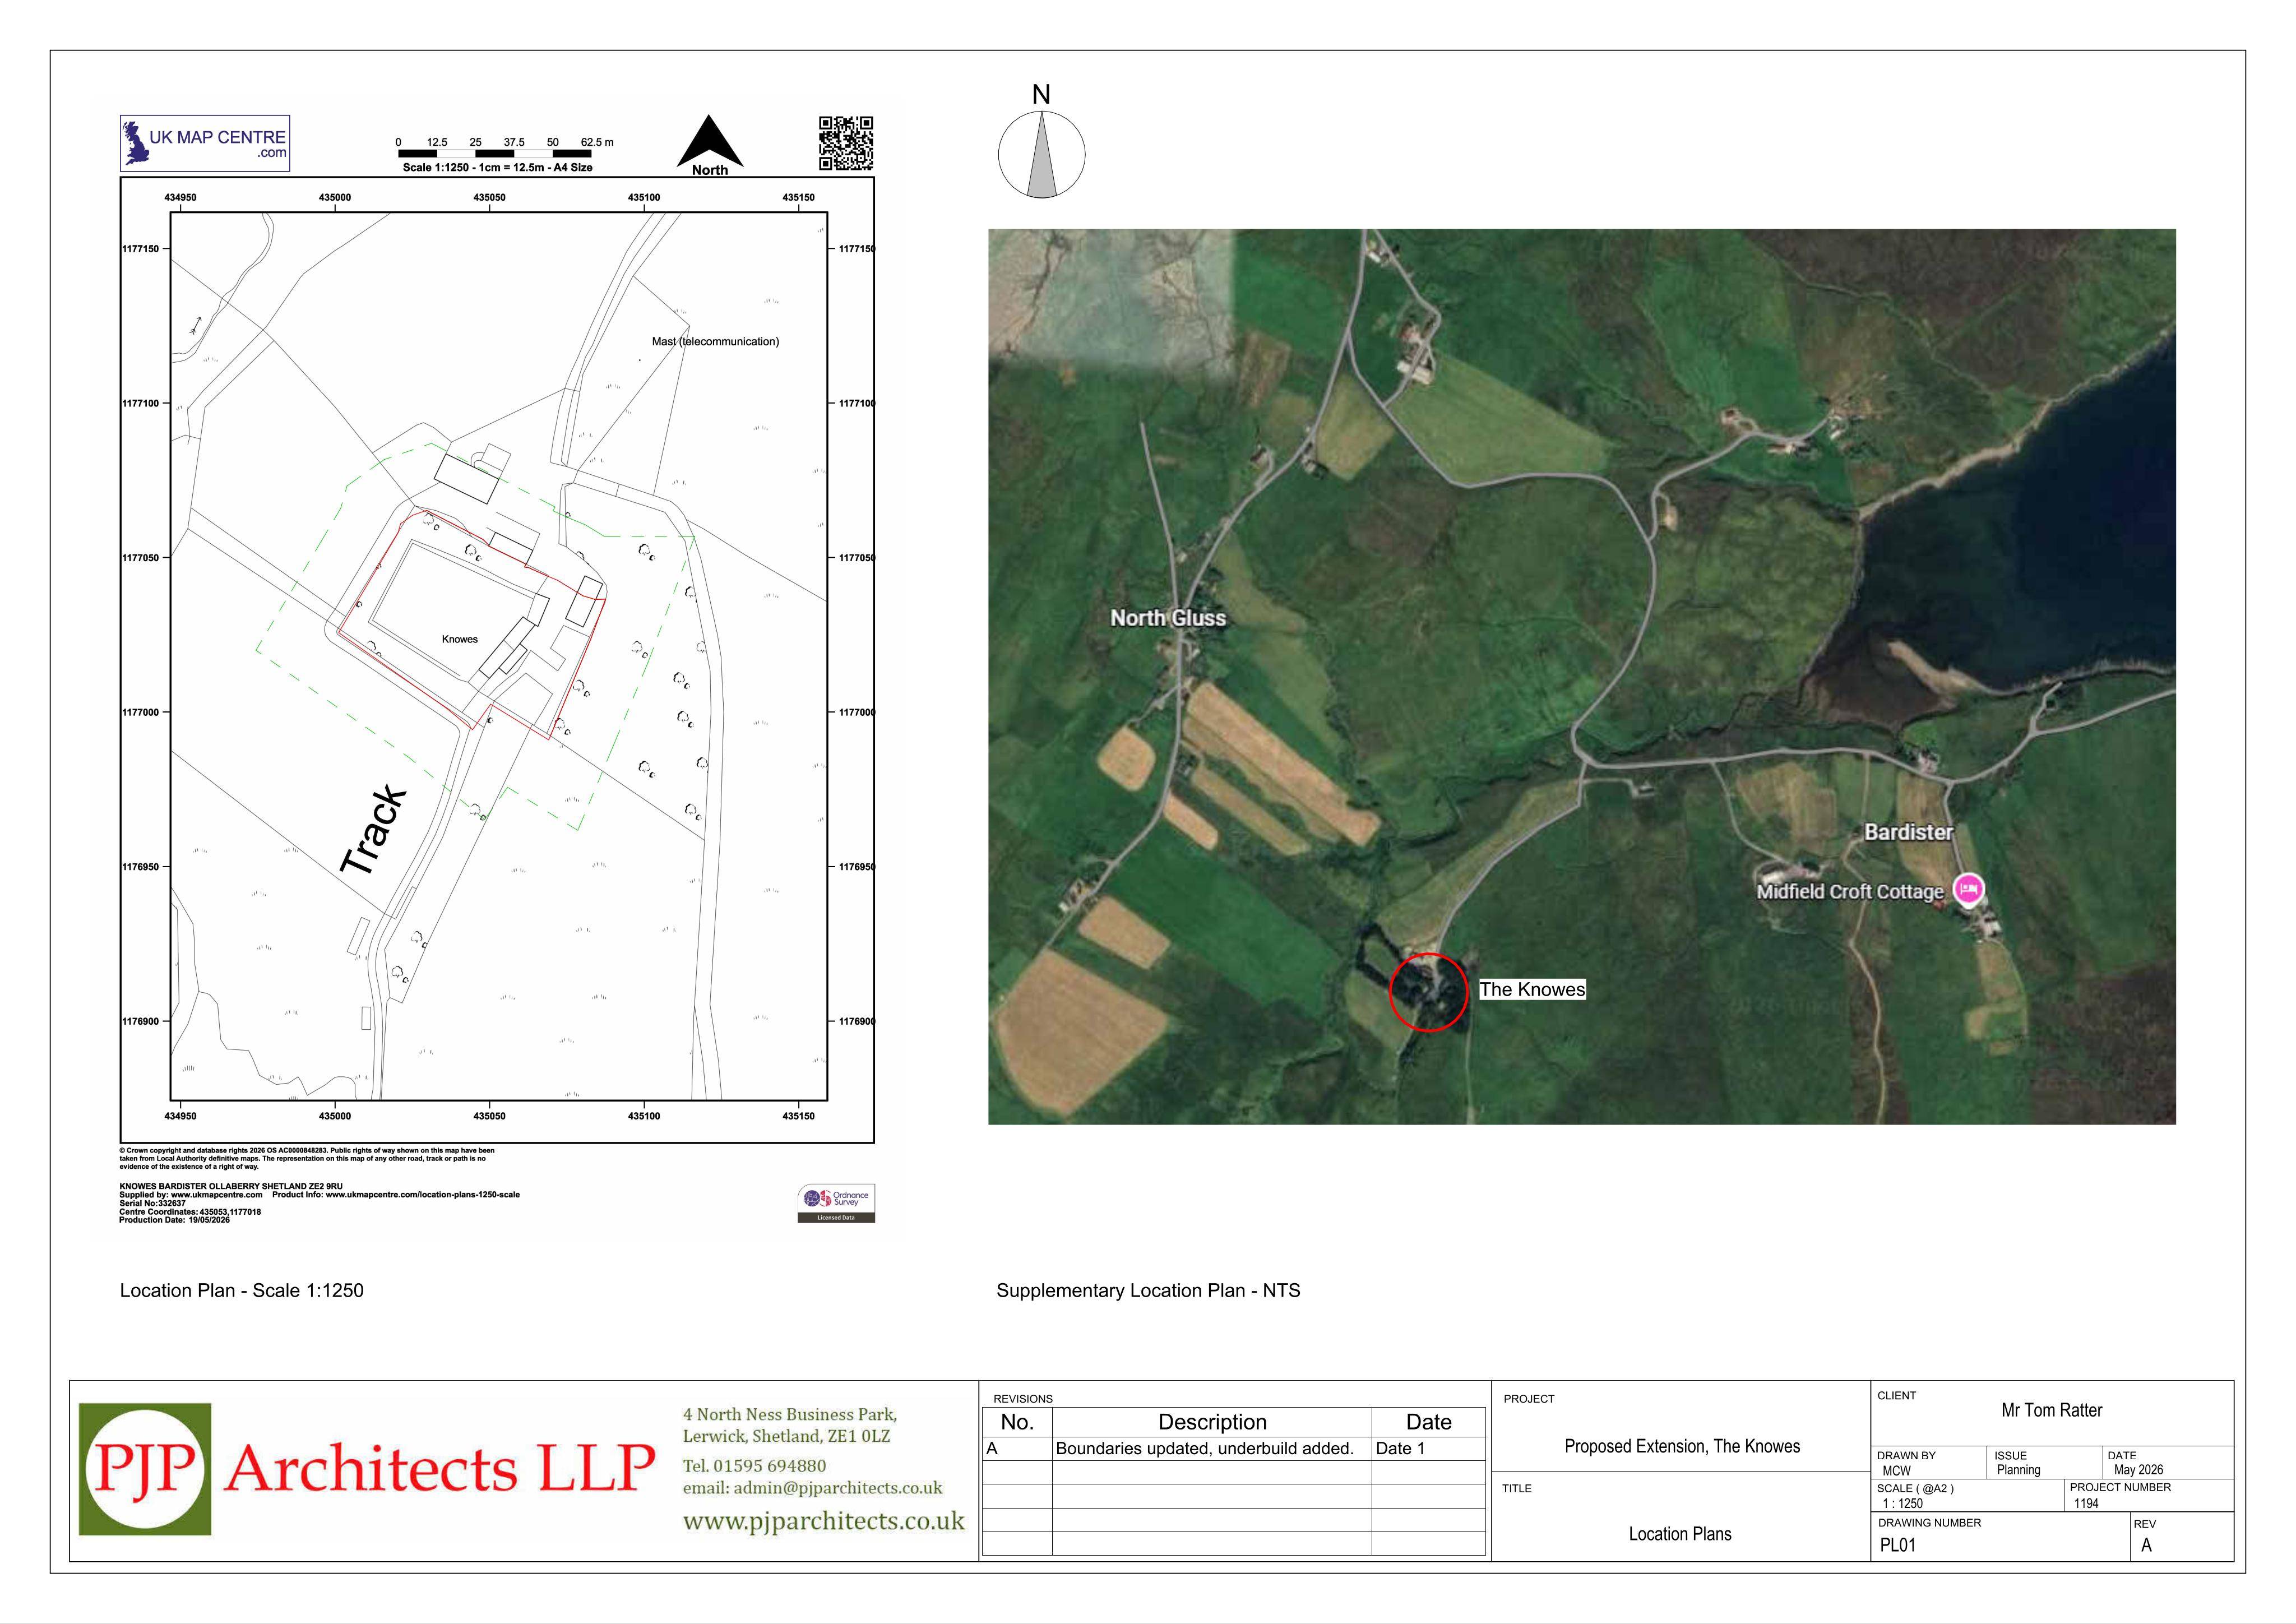This screenshot has width=2296, height=1624.
Task: Click the 'Knowes' label inside the plot
Action: [x=460, y=639]
